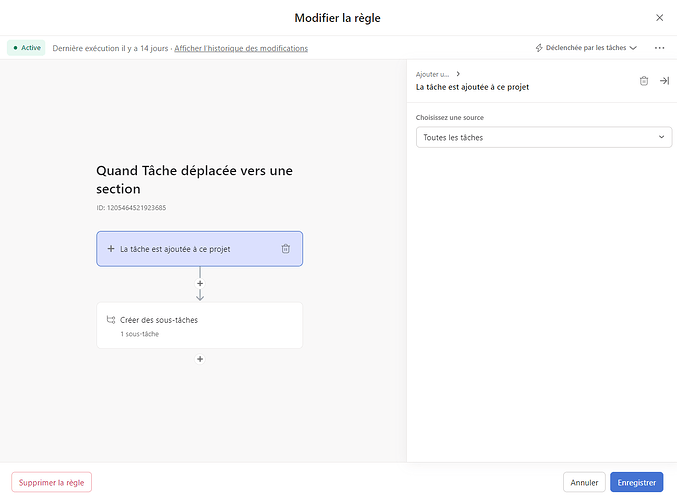Viewport: 677px width, 500px height.
Task: Open the Créer des sous-tâches action card
Action: 199,326
